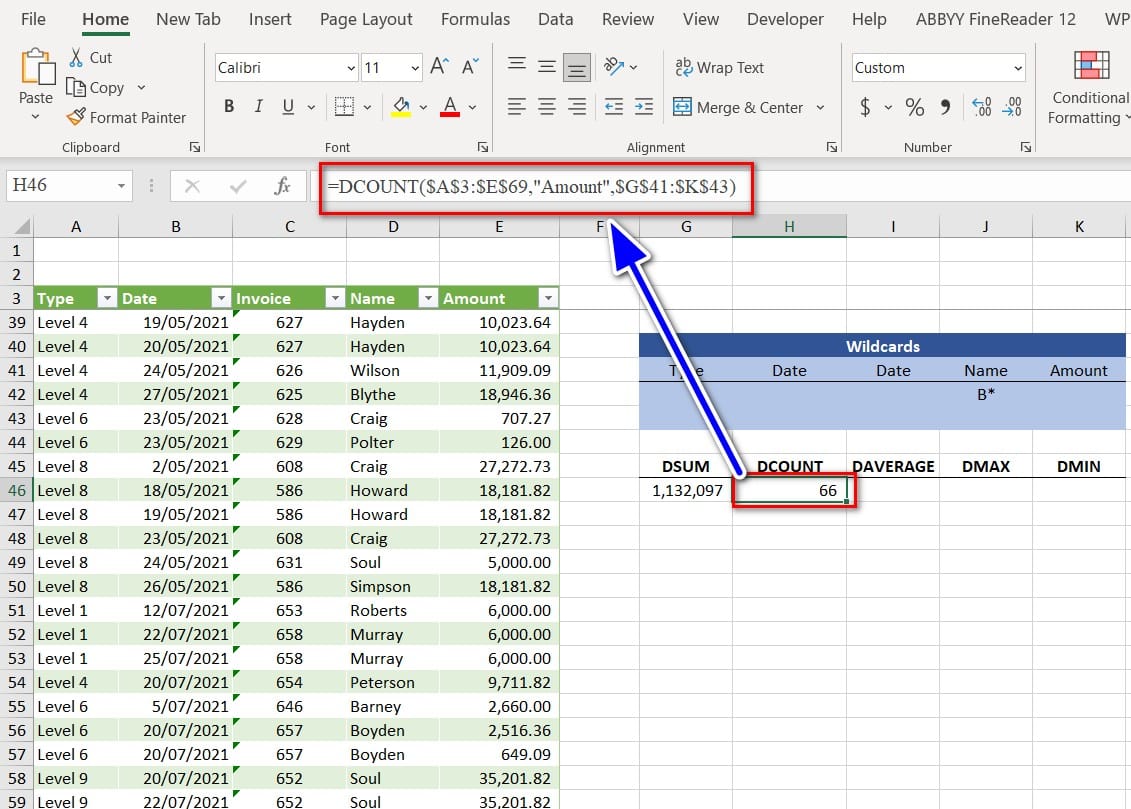This screenshot has height=809, width=1131.
Task: Click the Cut button
Action: click(90, 58)
